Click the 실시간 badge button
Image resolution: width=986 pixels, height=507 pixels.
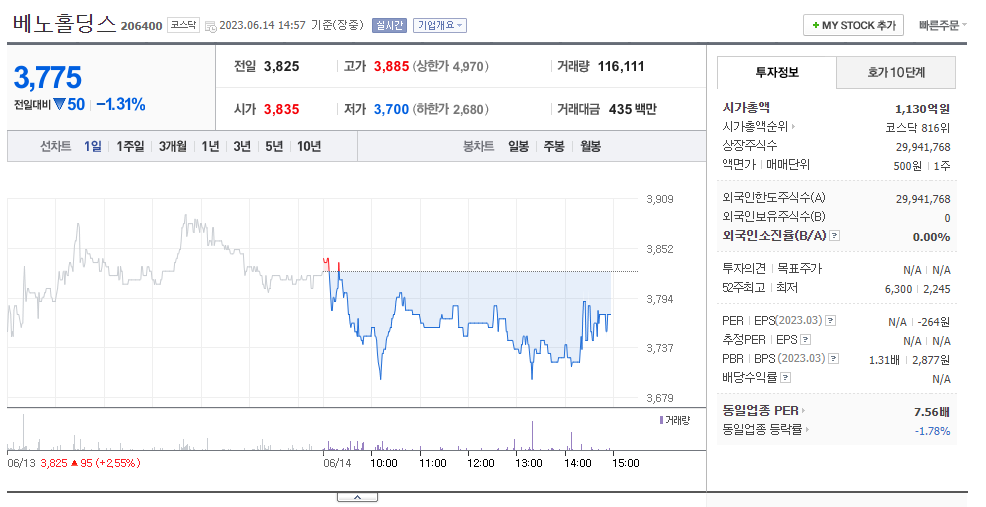click(389, 25)
